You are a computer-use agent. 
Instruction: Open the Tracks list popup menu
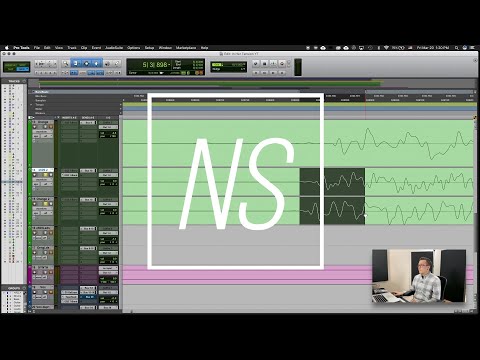24,81
